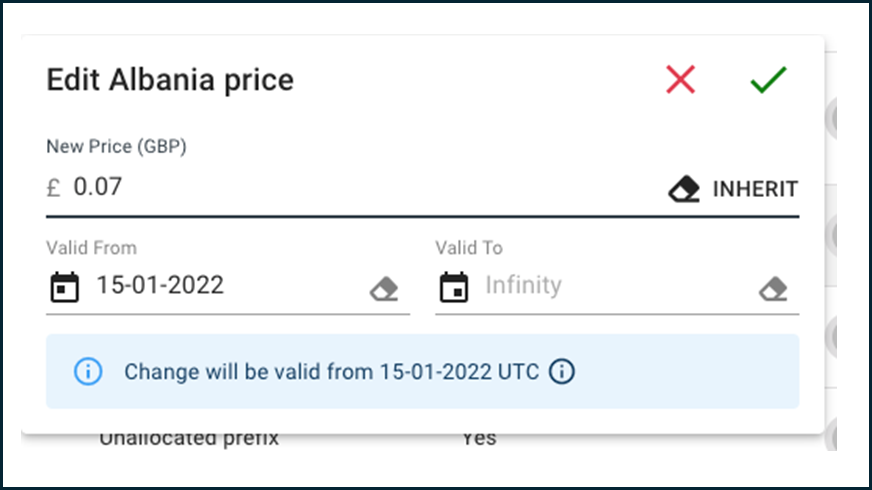Click the 'Valid To' label
The height and width of the screenshot is (490, 872).
[x=469, y=248]
